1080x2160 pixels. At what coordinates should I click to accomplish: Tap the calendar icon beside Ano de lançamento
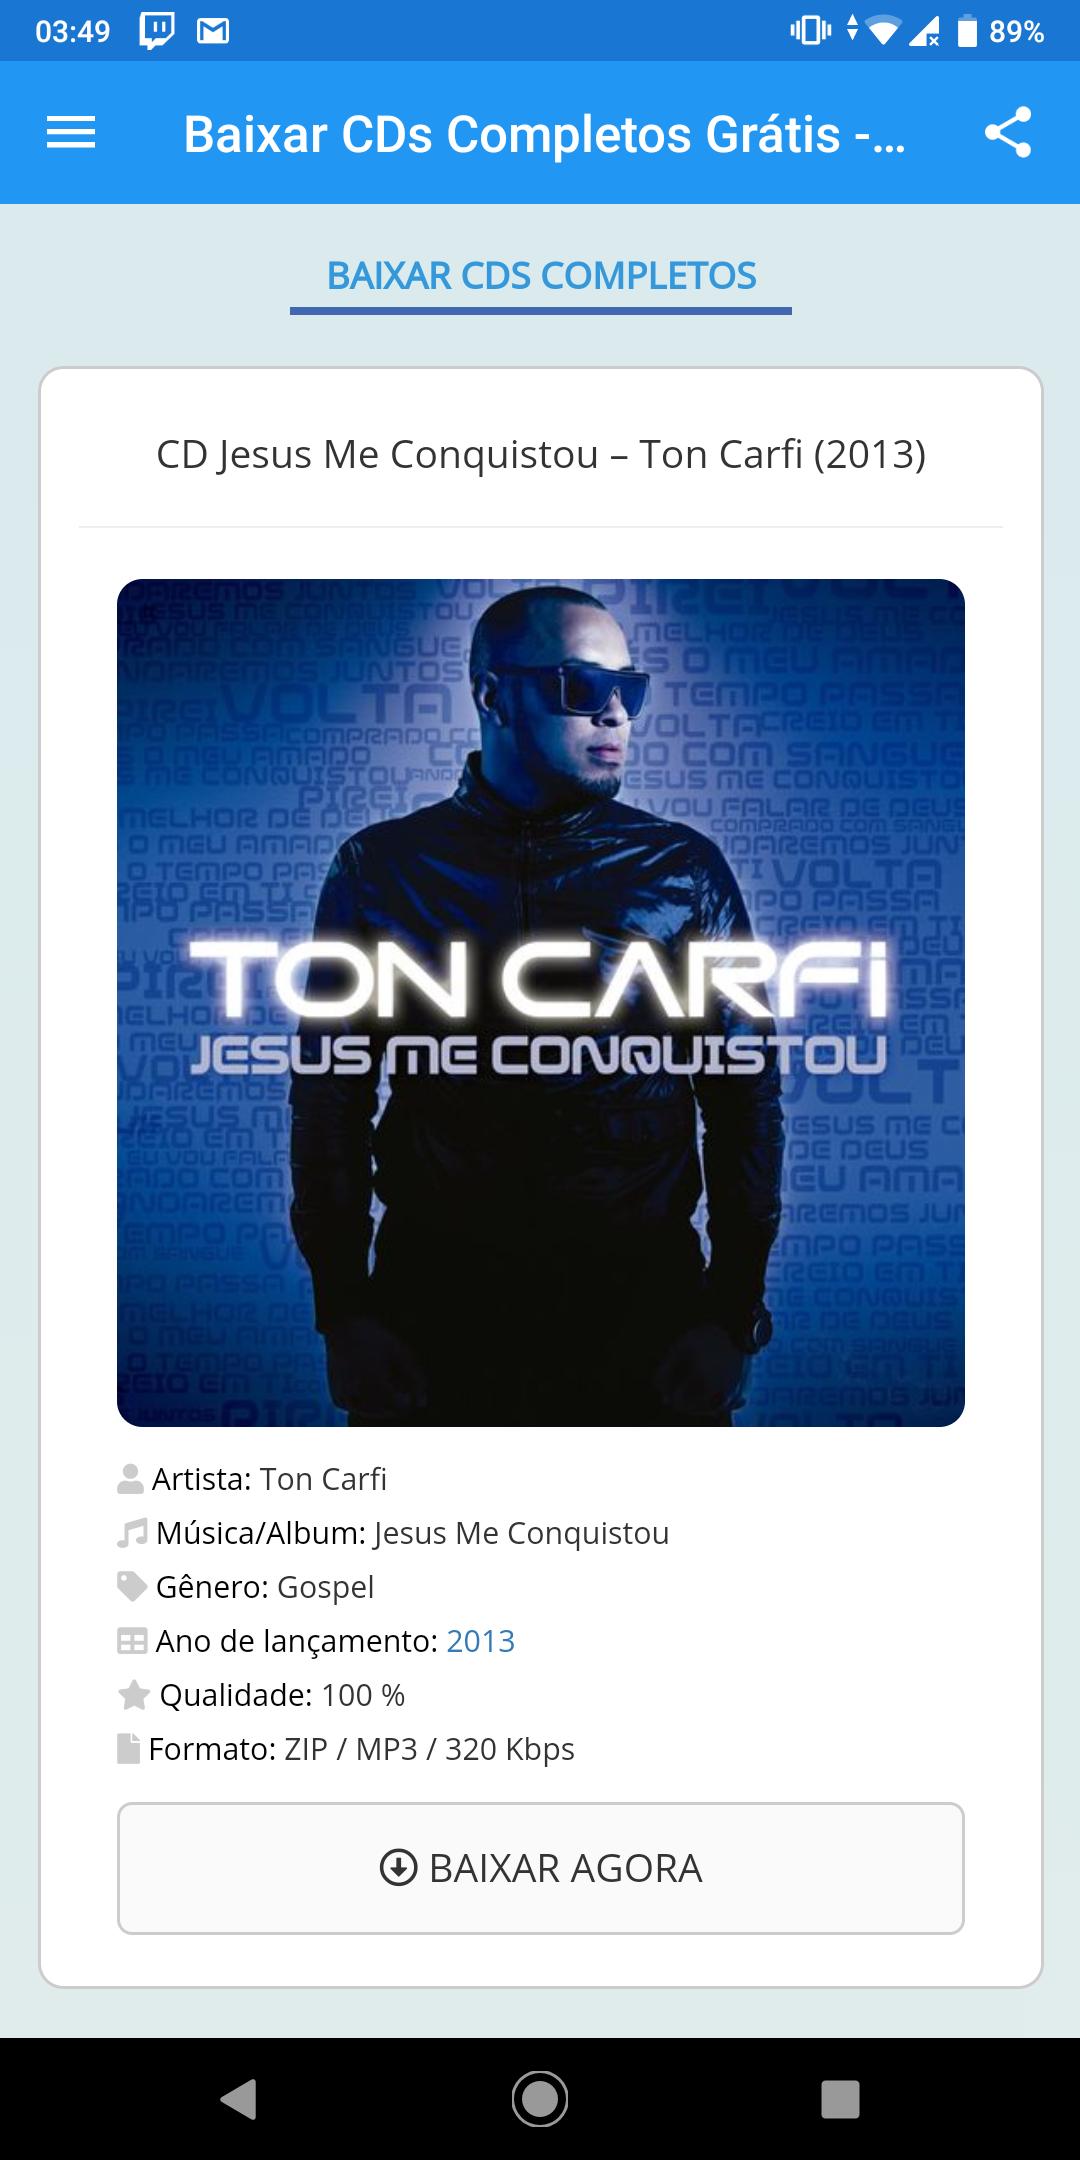coord(132,1641)
